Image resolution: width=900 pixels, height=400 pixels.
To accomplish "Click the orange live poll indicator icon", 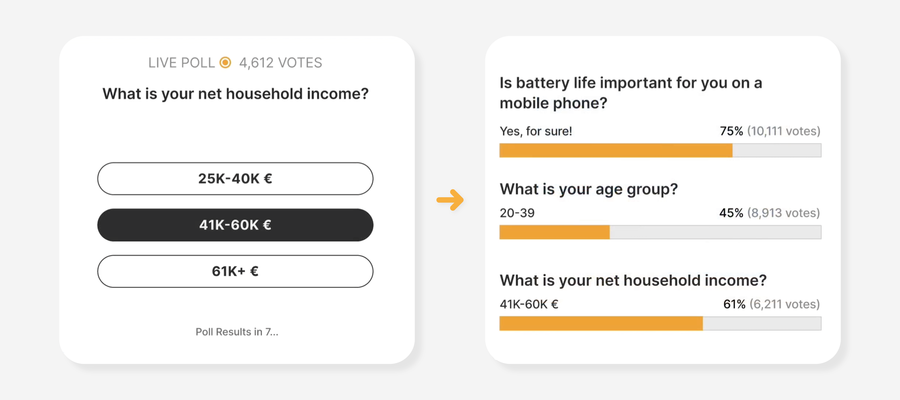I will pos(225,62).
